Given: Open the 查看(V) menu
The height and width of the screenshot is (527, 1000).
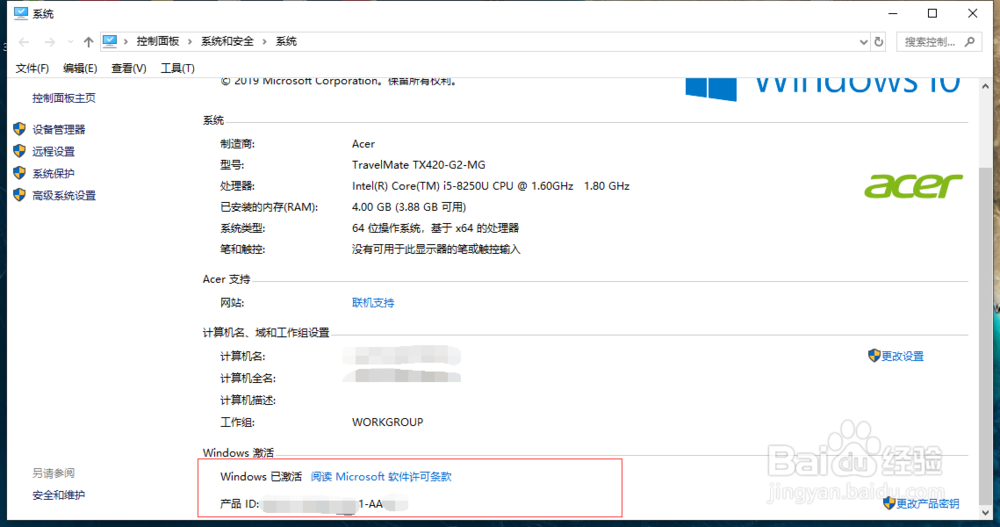Looking at the screenshot, I should 129,68.
